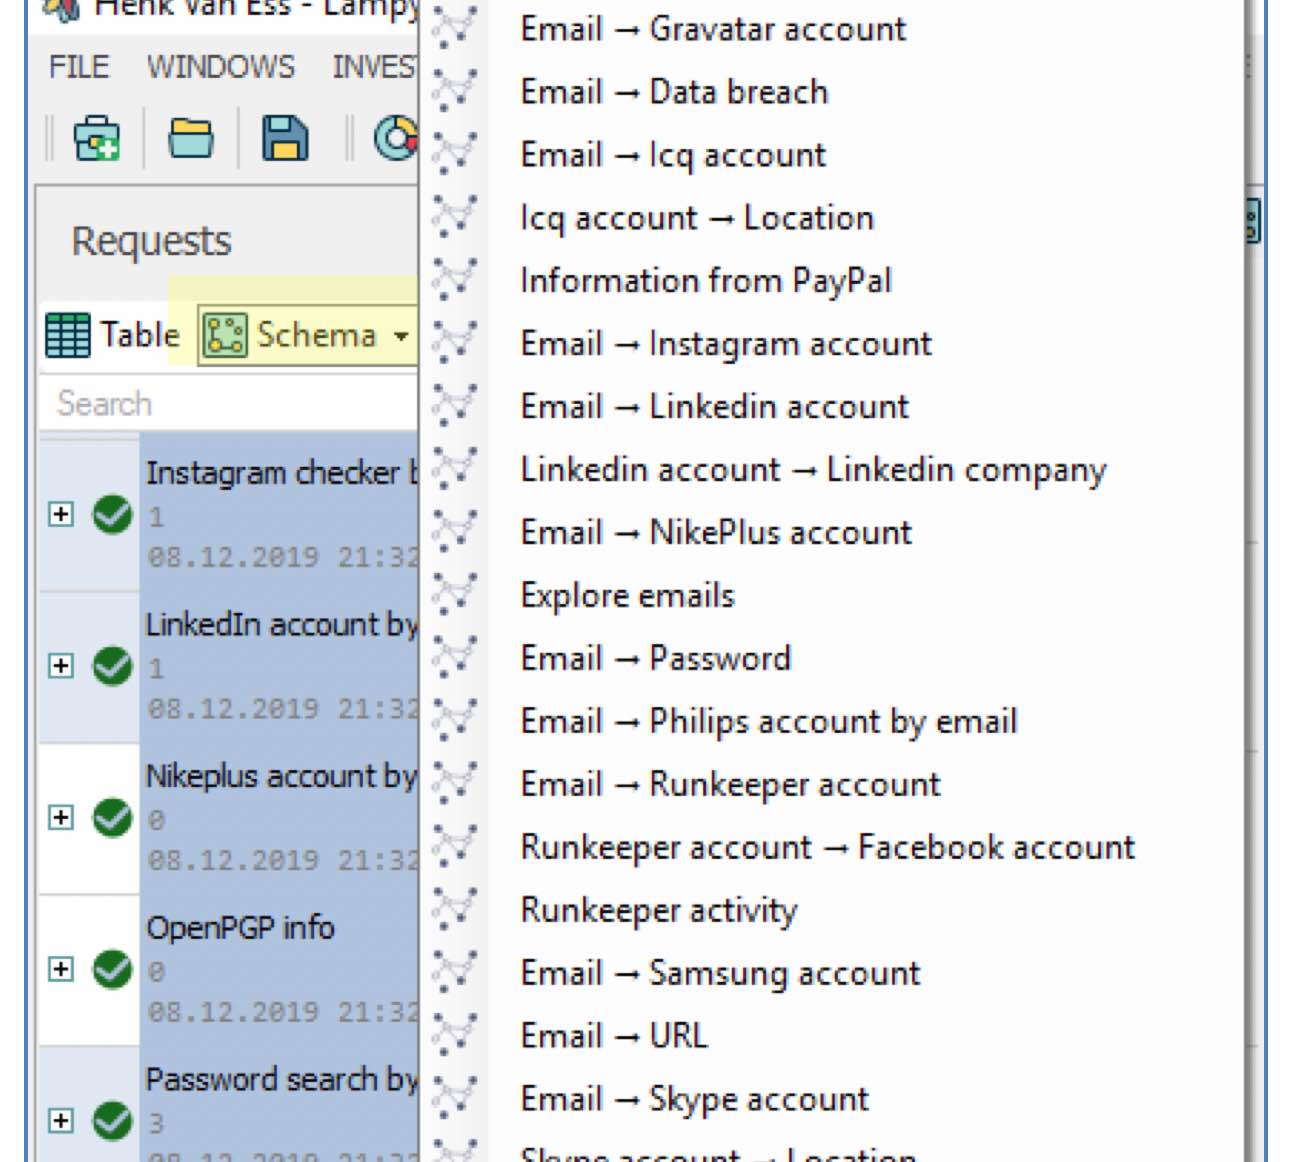Click icon beside Email → Skype account

point(455,1099)
